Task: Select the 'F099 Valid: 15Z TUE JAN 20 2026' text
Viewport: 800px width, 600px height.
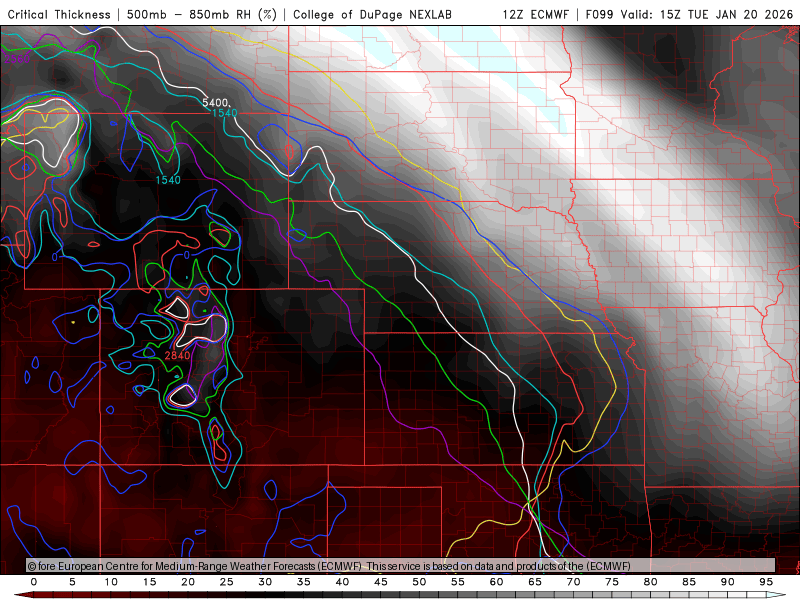Action: (689, 15)
